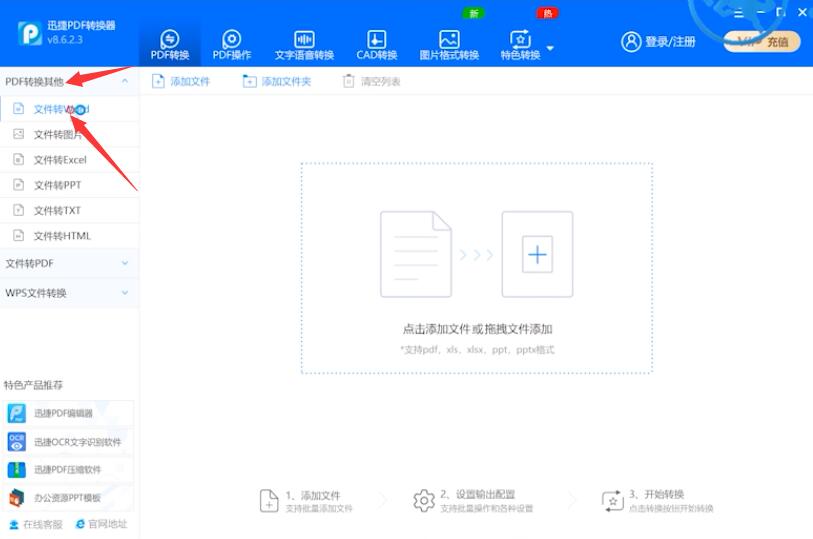Click the 办公资源PPT模板 icon

click(17, 498)
